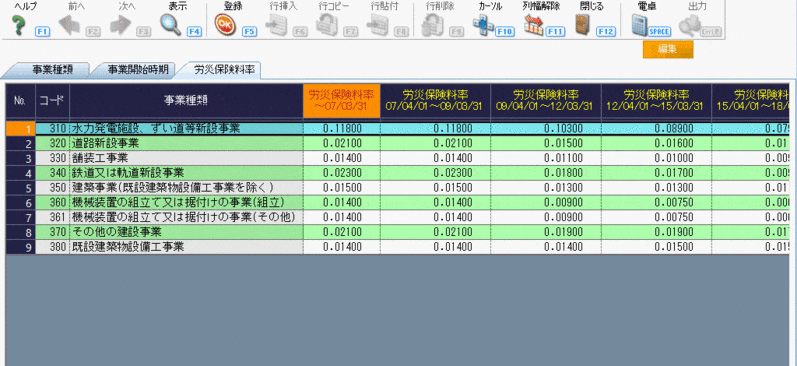
Task: Click the 12/04/01～15/03/31 column header
Action: [656, 101]
